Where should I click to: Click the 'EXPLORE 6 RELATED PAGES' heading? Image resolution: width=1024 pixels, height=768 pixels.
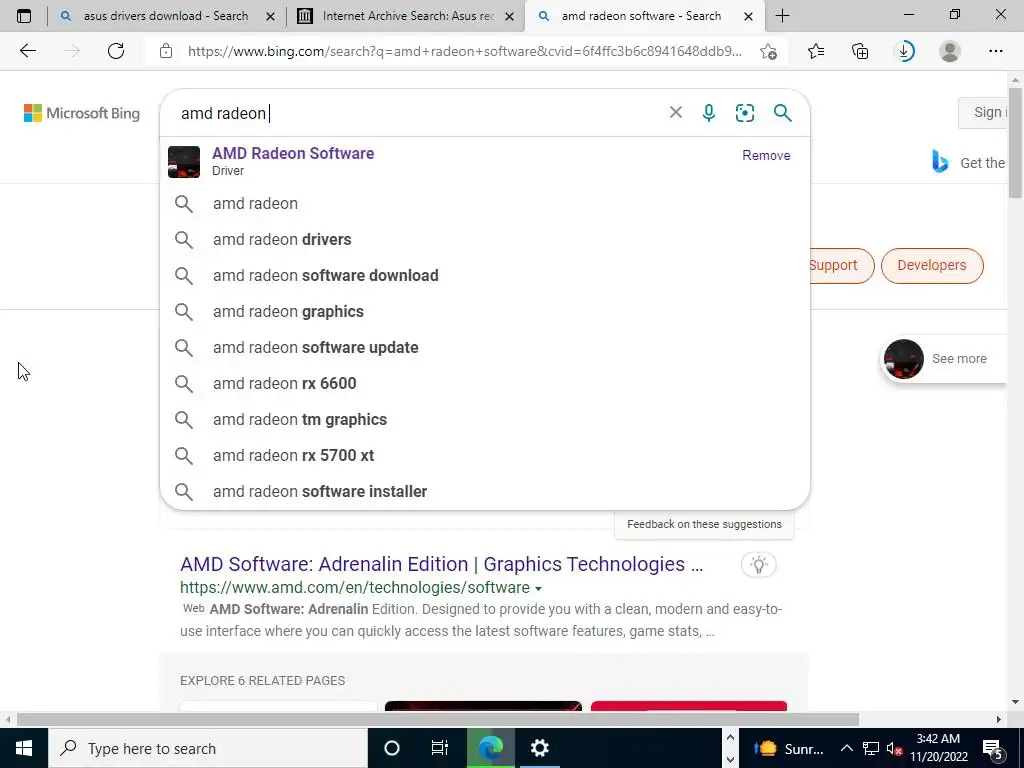pos(263,680)
